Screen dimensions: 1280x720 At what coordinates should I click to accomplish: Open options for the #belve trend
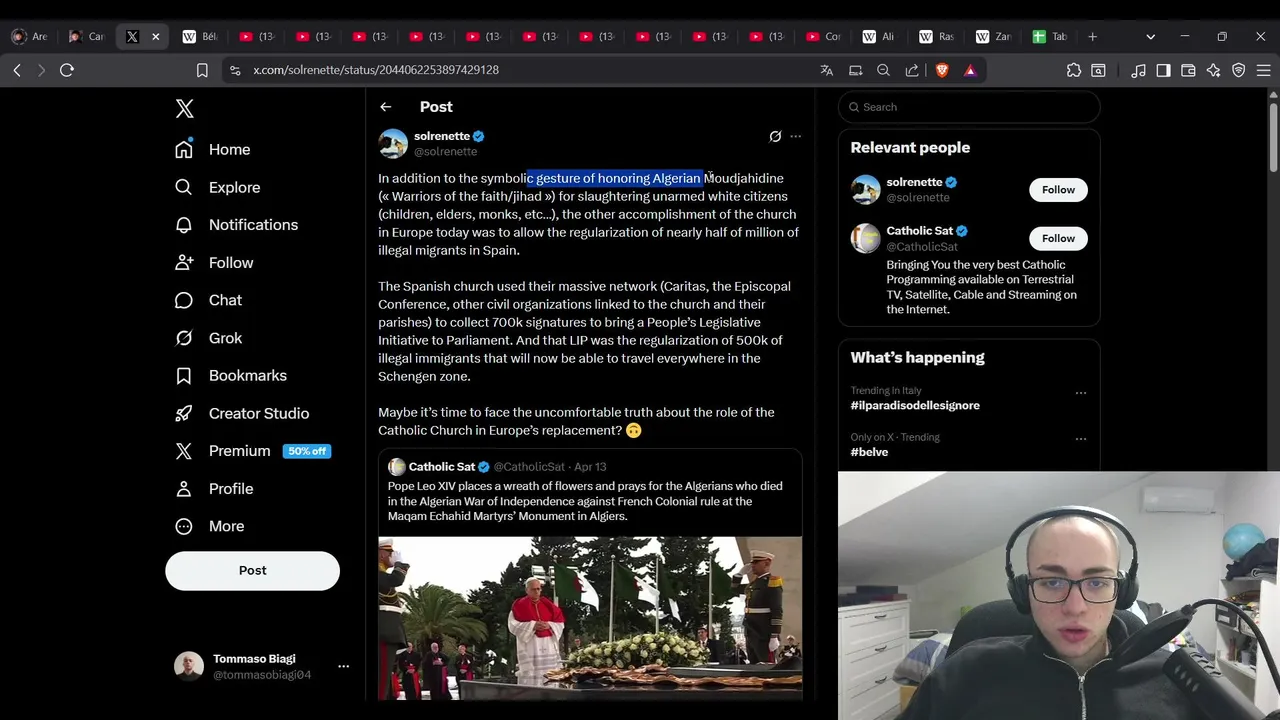point(1080,439)
